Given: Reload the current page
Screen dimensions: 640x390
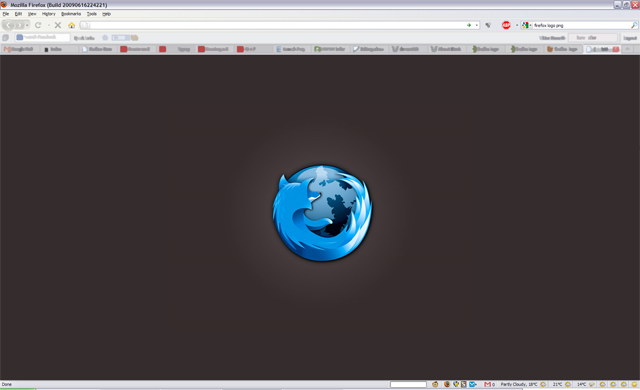Looking at the screenshot, I should click(38, 25).
